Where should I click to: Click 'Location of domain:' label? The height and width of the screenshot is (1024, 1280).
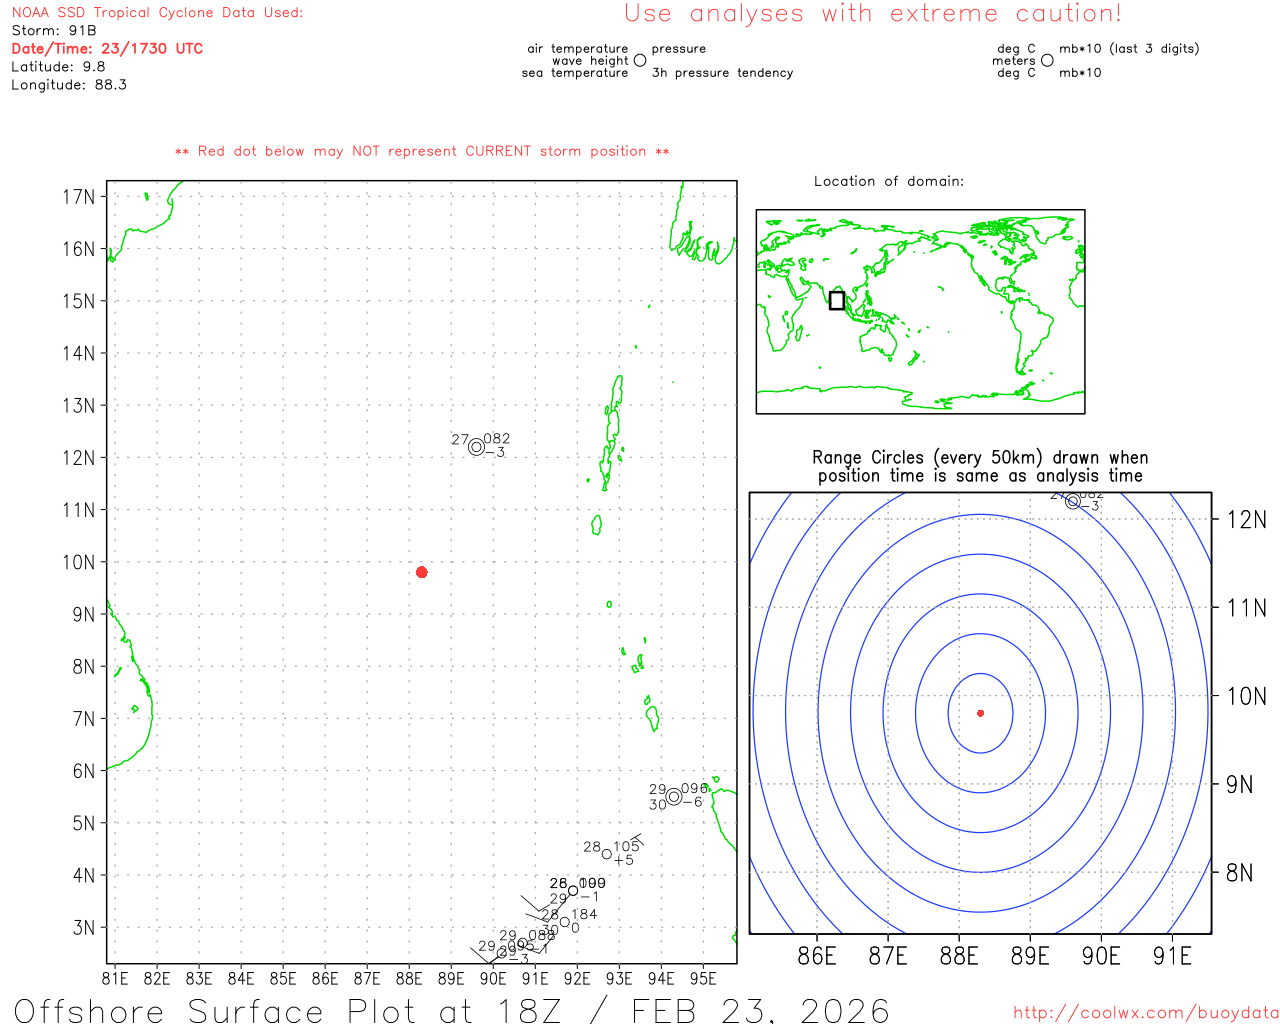pyautogui.click(x=889, y=181)
